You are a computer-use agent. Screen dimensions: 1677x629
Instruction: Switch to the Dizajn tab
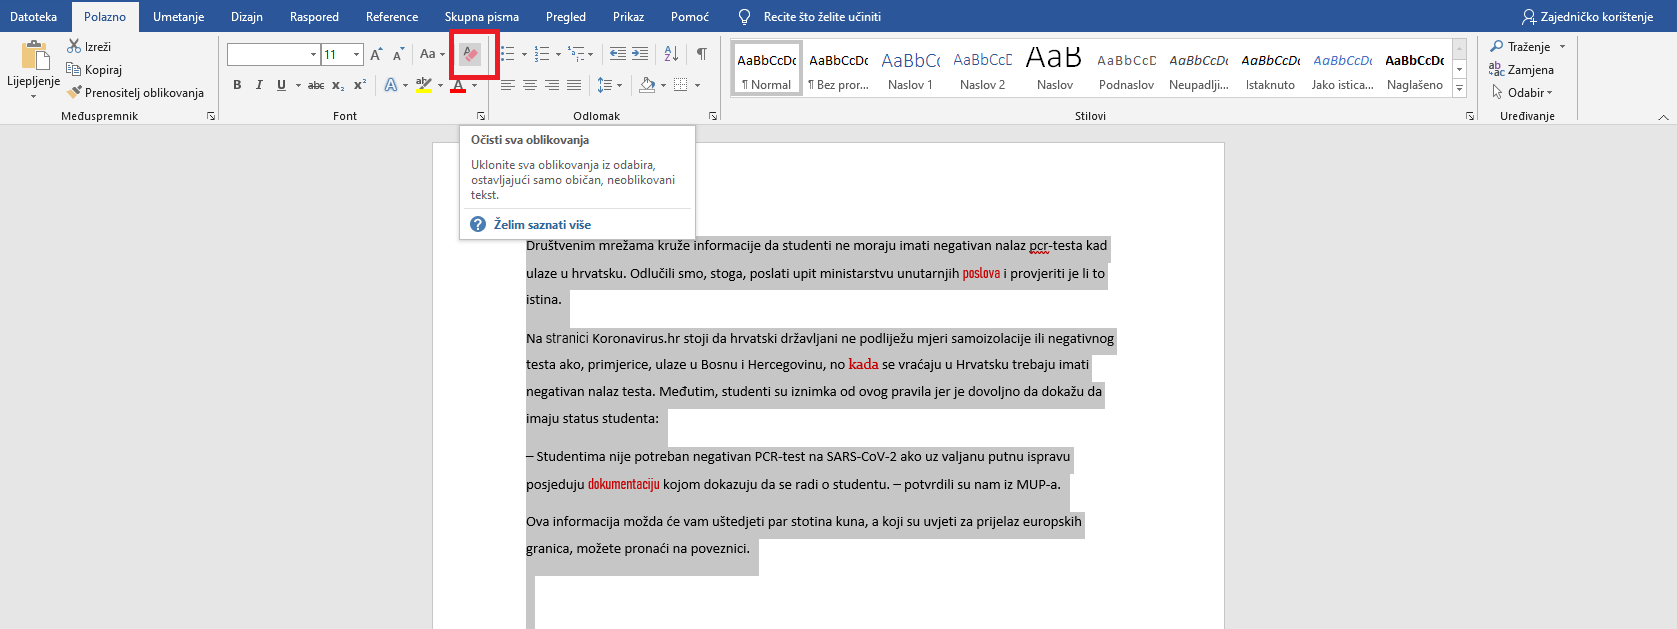click(247, 17)
